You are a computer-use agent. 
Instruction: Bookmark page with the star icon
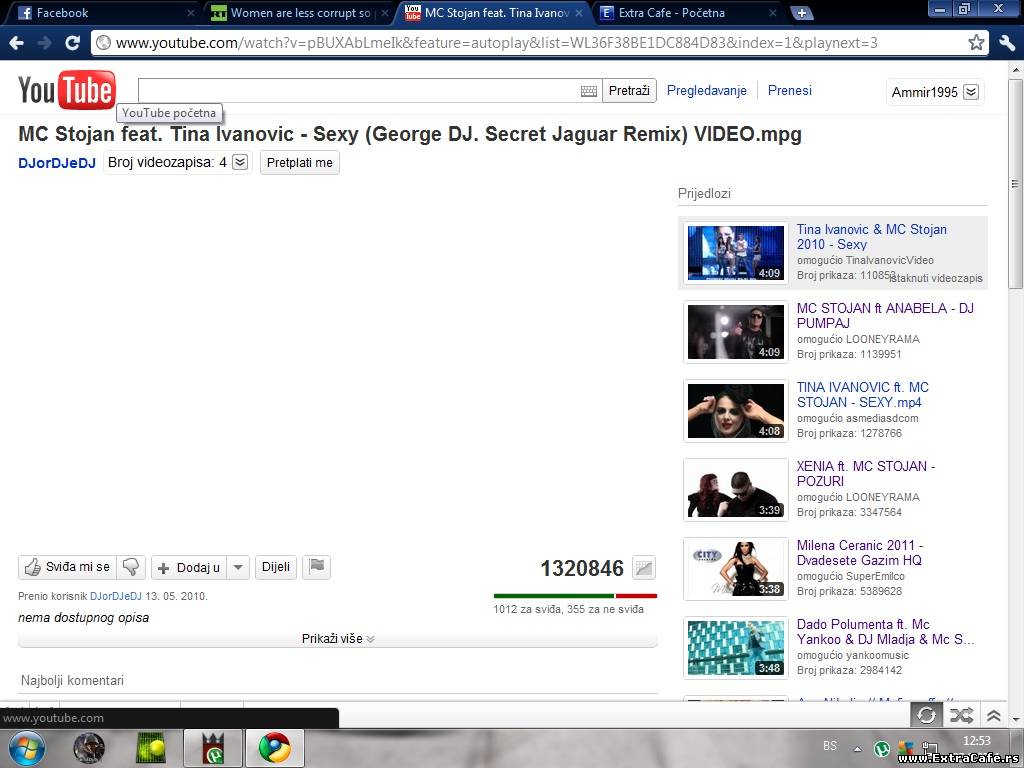[976, 43]
